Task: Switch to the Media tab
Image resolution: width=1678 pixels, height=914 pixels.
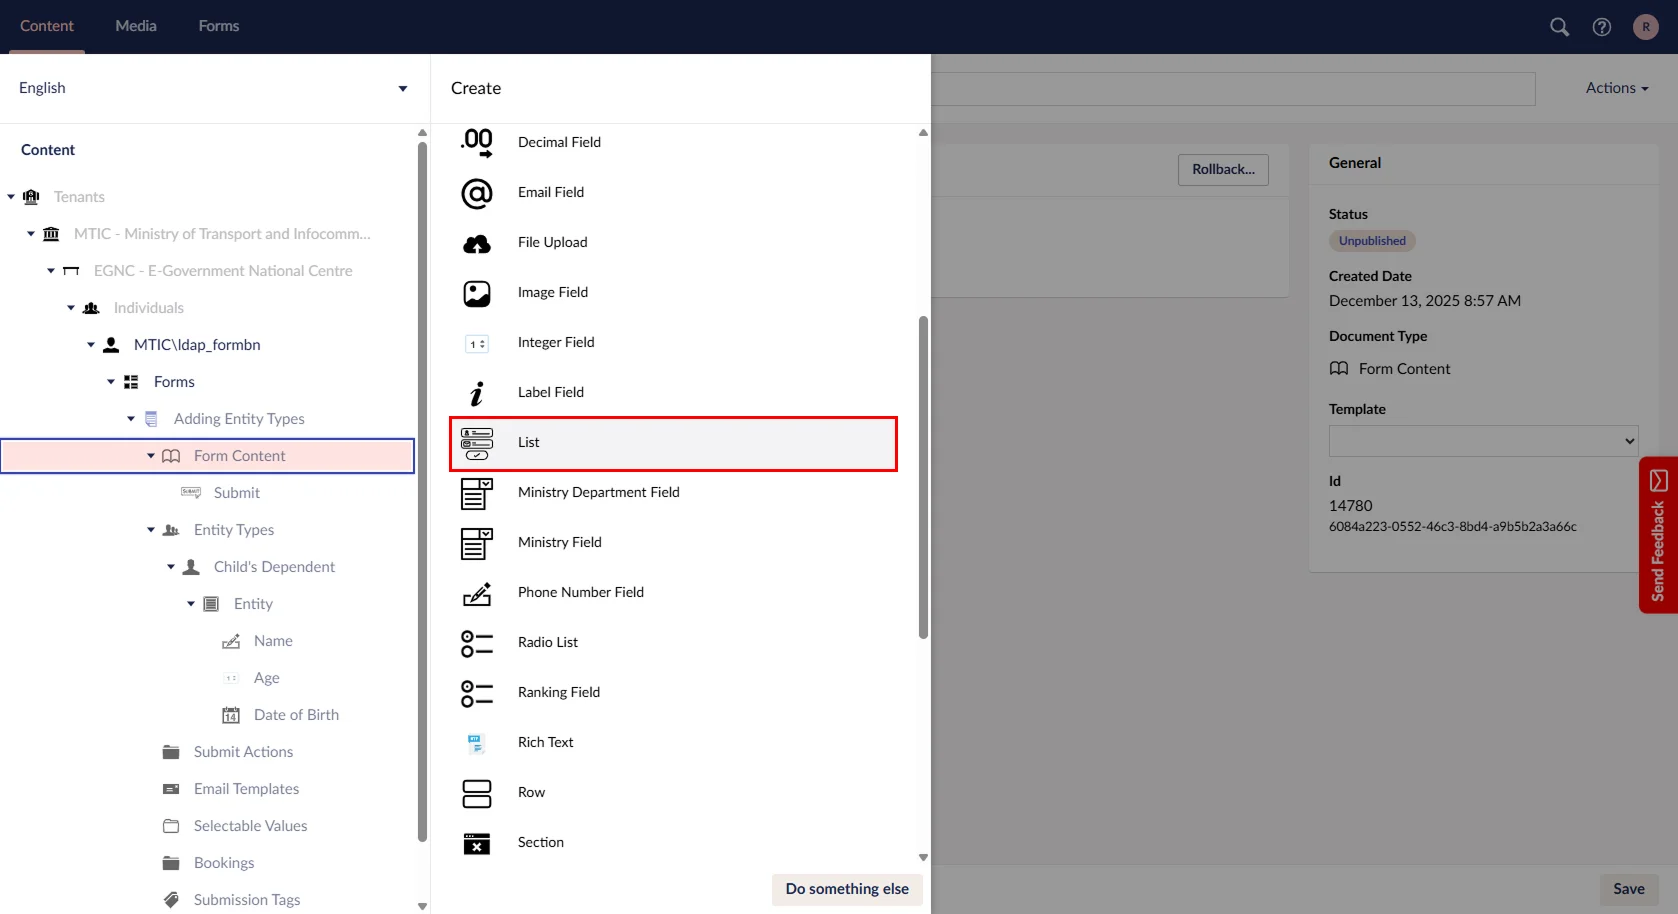Action: point(136,26)
